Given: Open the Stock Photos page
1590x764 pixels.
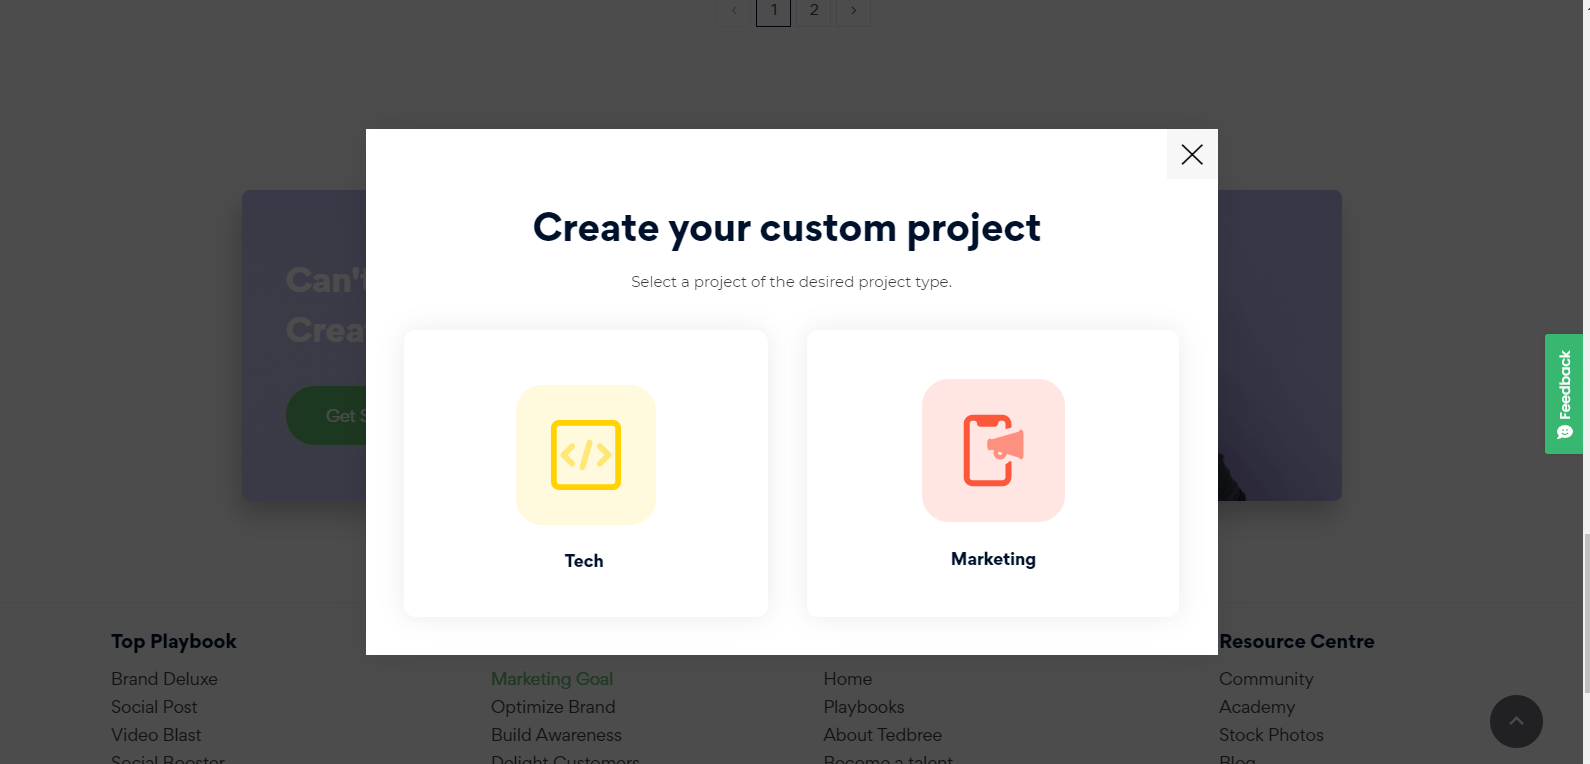Looking at the screenshot, I should (x=1271, y=735).
